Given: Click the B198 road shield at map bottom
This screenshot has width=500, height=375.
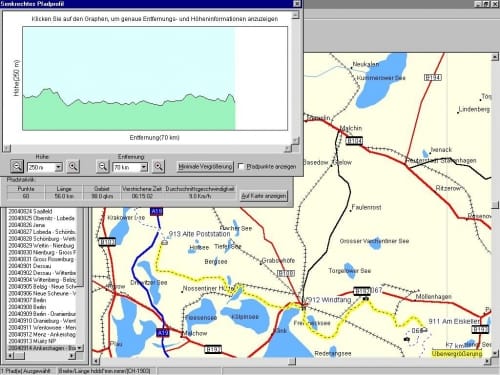Looking at the screenshot, I should coord(213,349).
